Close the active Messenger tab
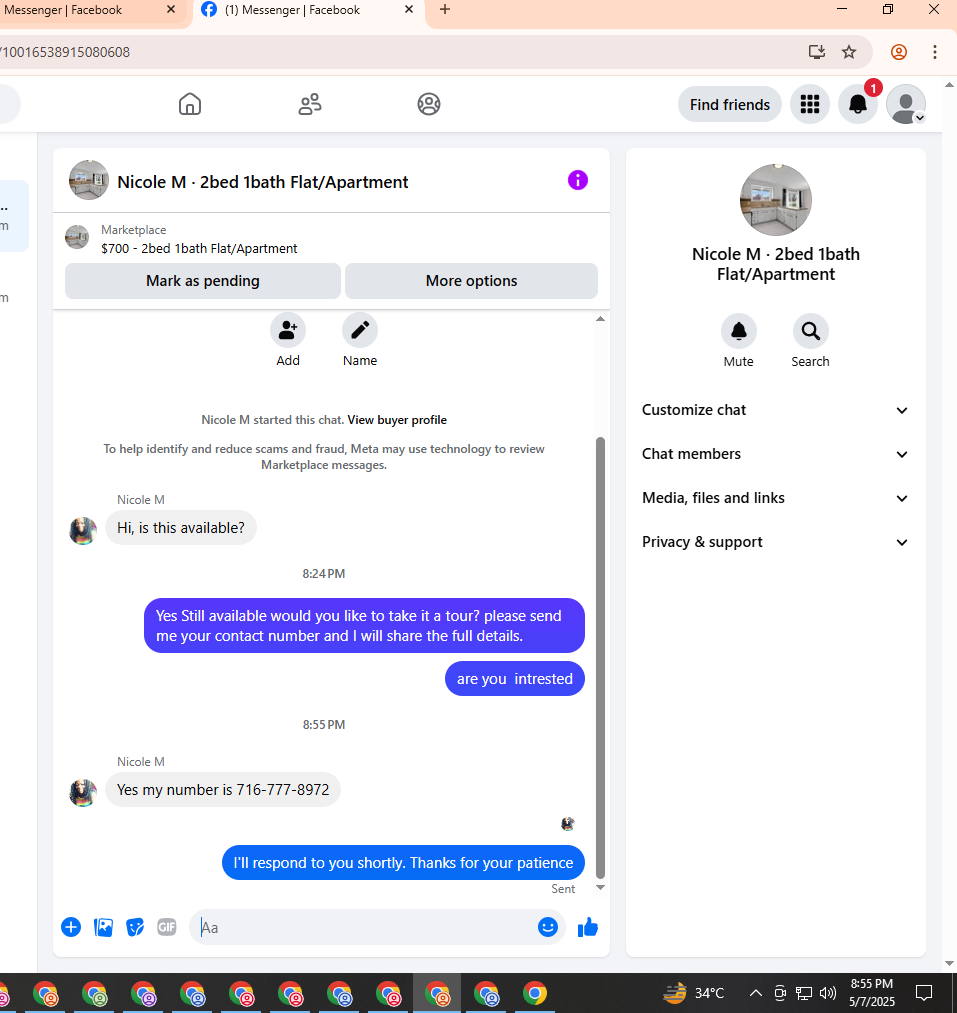This screenshot has height=1013, width=957. click(x=408, y=10)
